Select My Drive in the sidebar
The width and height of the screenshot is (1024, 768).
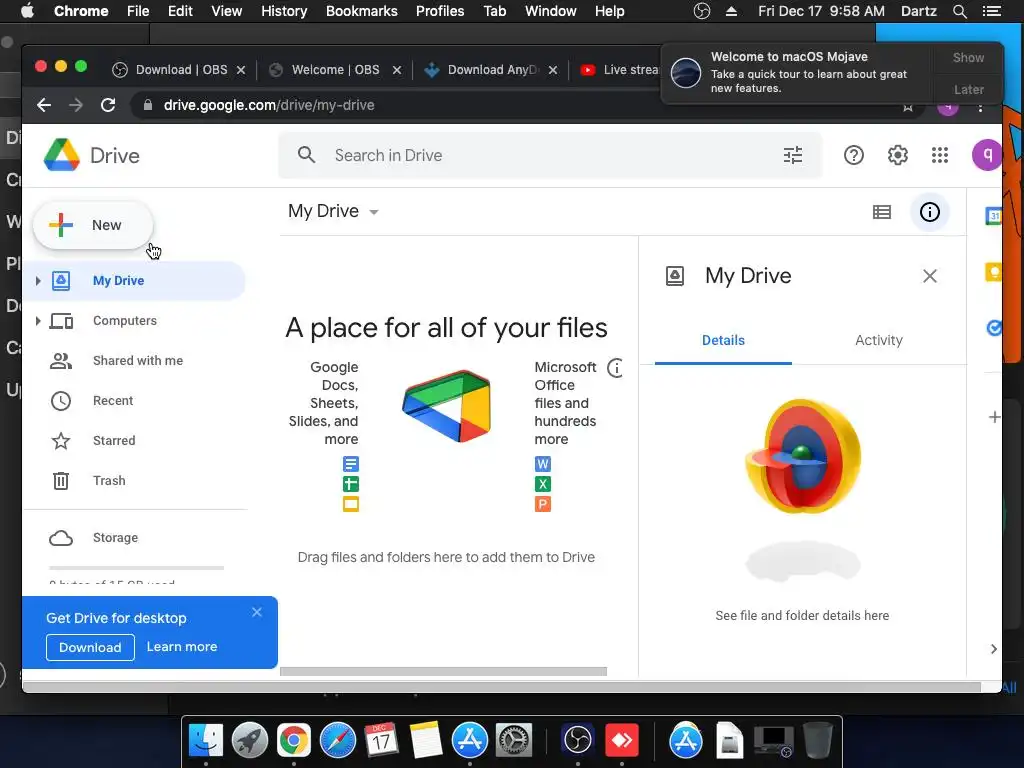(x=134, y=281)
